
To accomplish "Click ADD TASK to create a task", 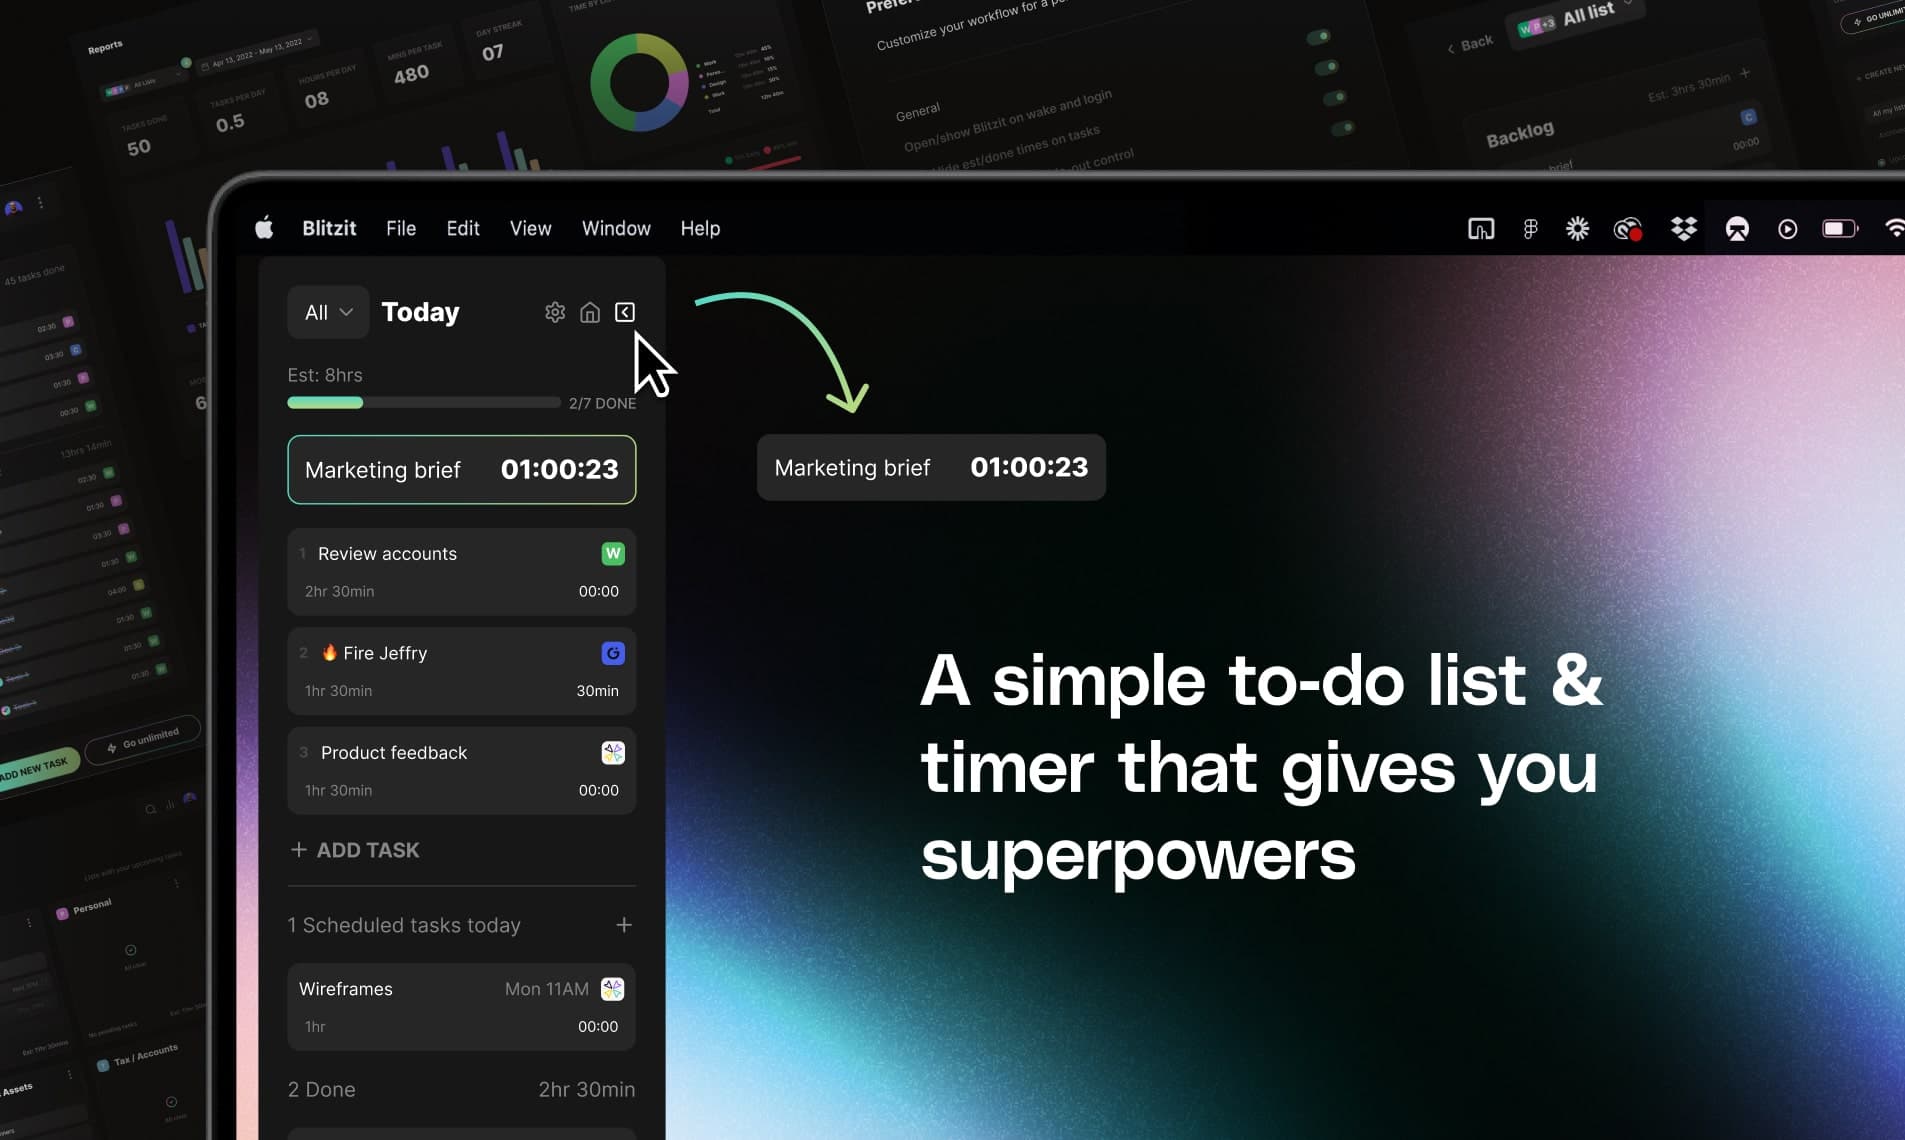I will click(354, 850).
